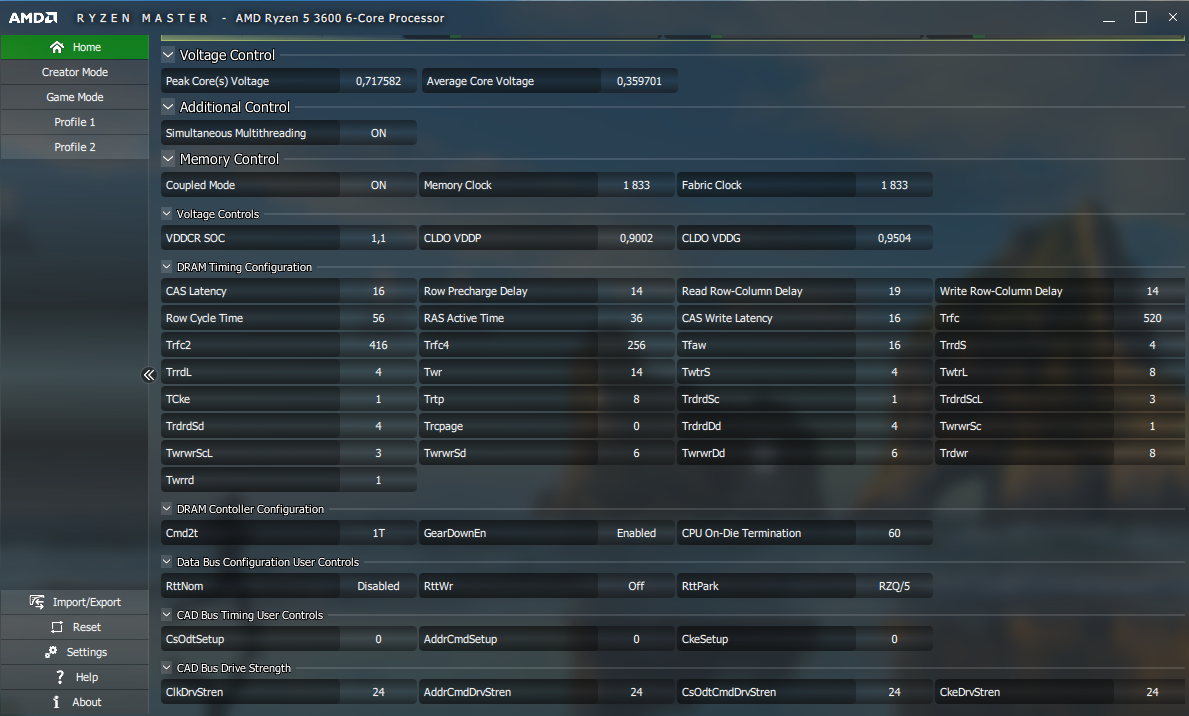
Task: Click the Reset icon
Action: click(57, 626)
